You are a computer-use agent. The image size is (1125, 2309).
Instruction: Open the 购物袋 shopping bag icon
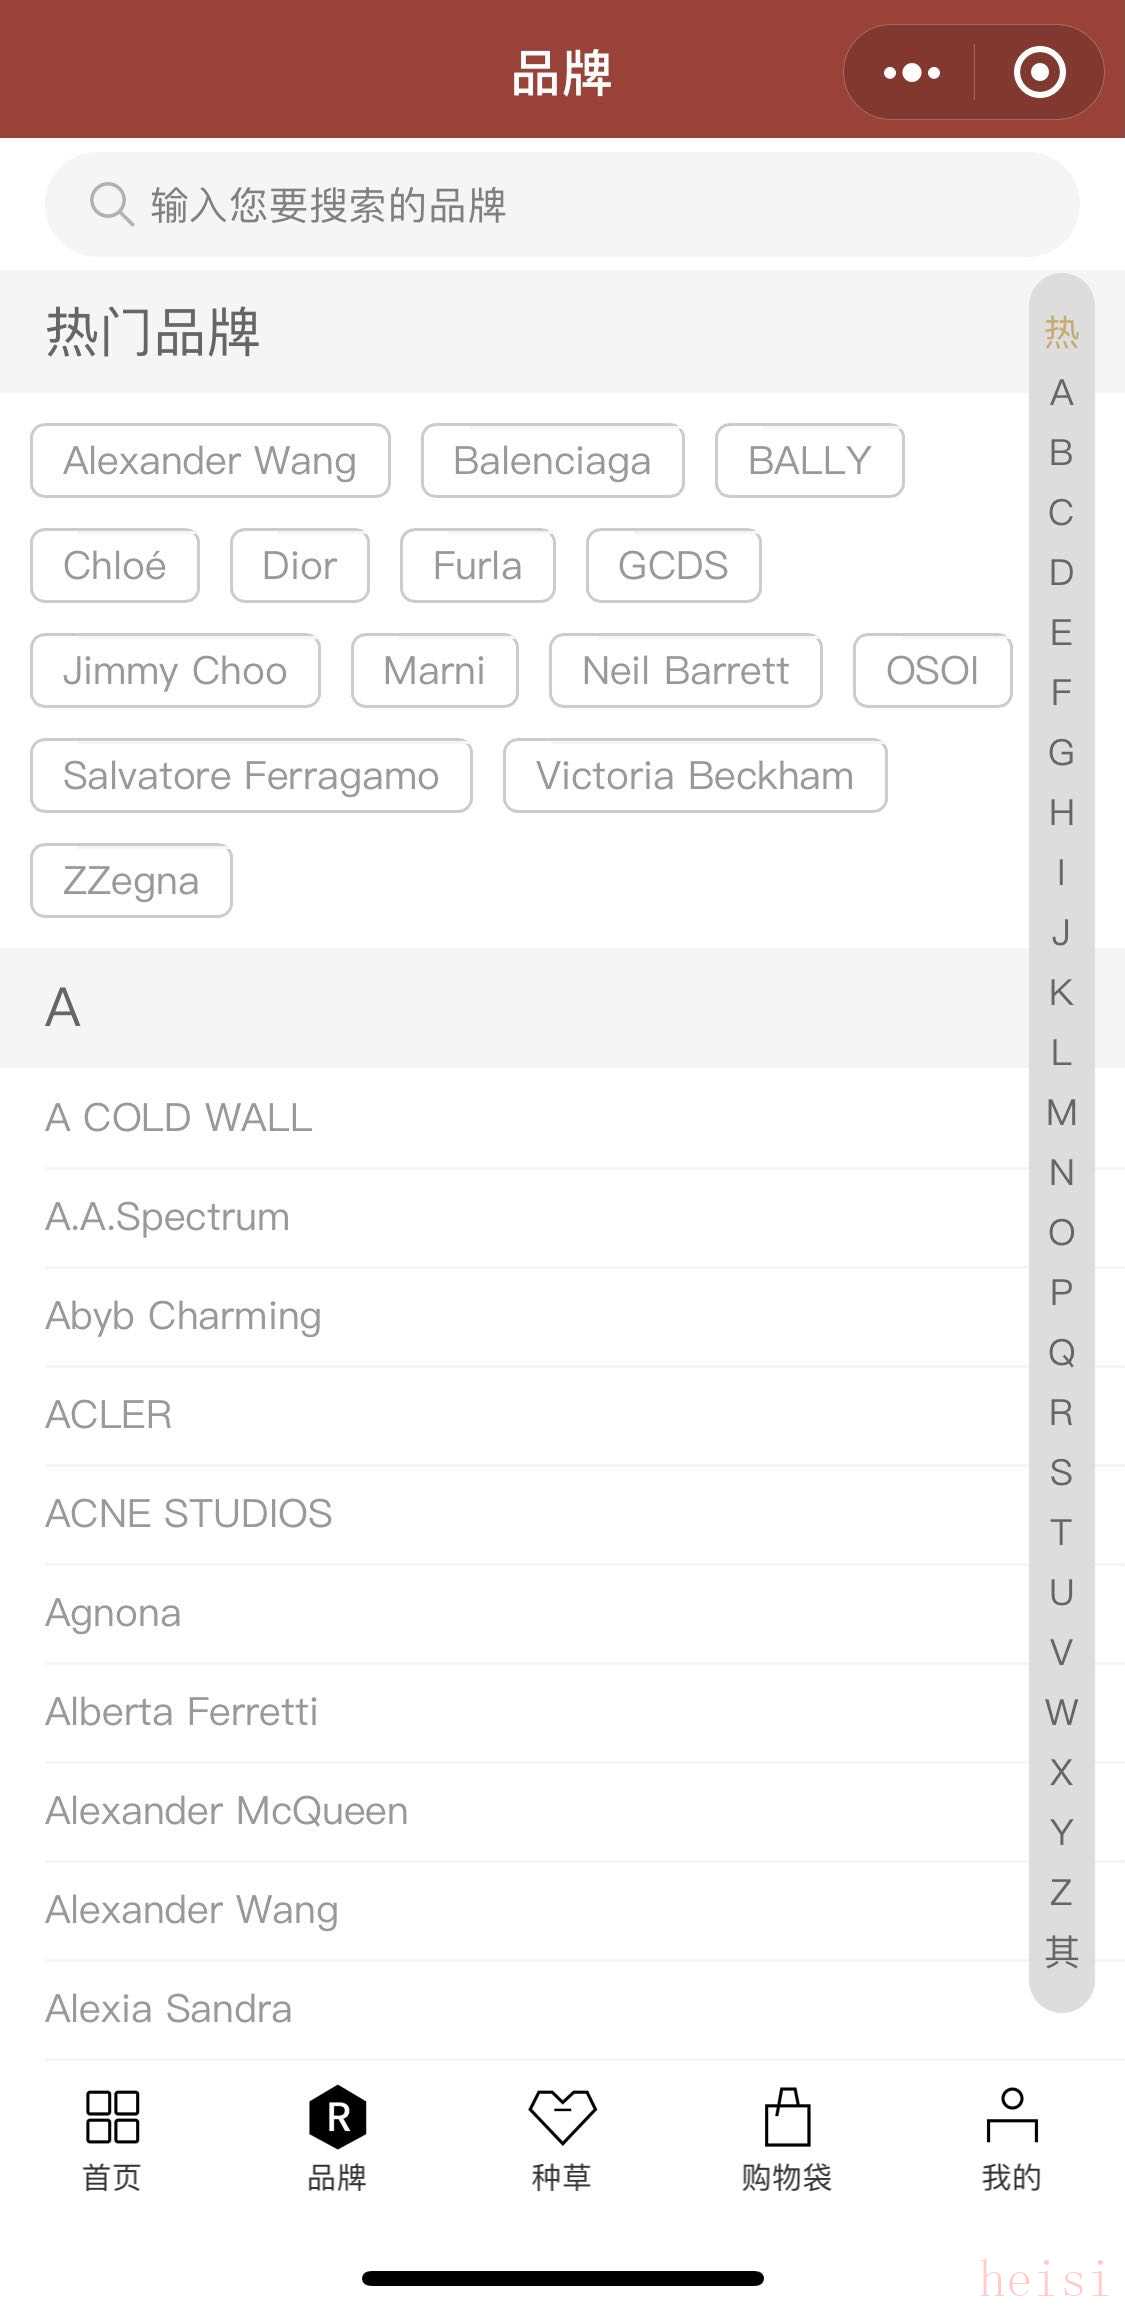point(787,2117)
